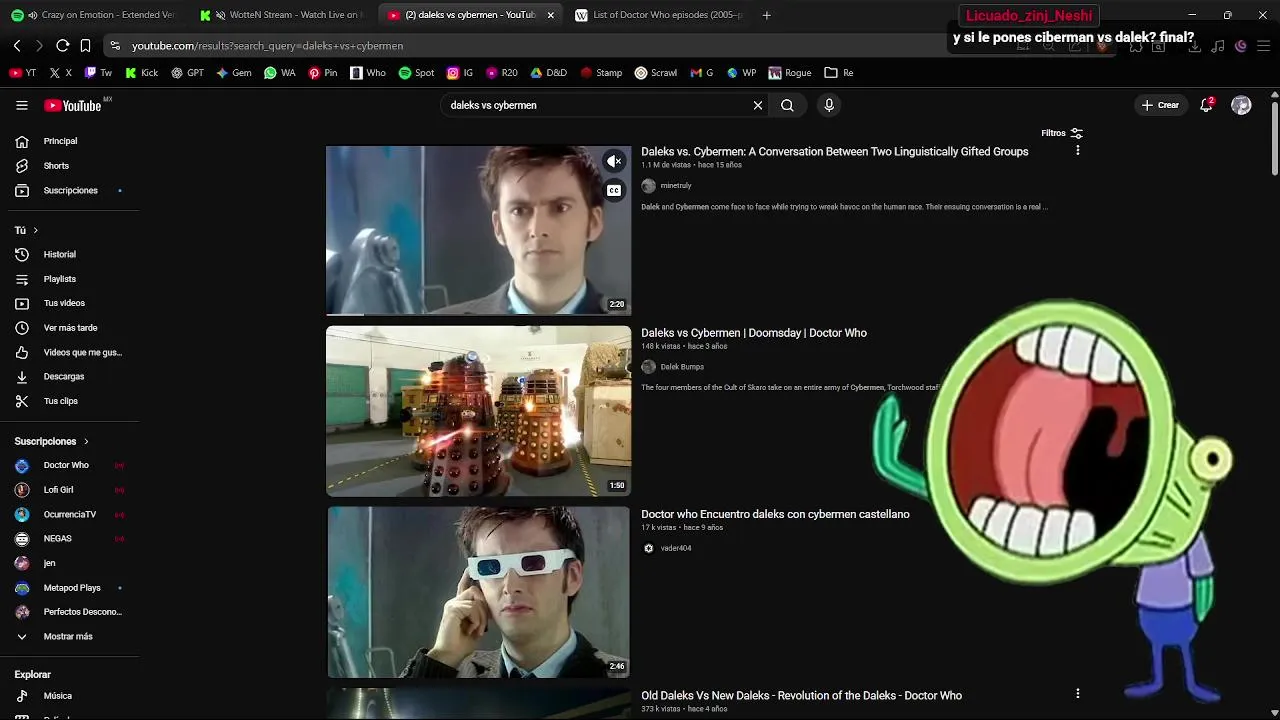
Task: Open the Metapod Plays subscription
Action: pyautogui.click(x=70, y=588)
